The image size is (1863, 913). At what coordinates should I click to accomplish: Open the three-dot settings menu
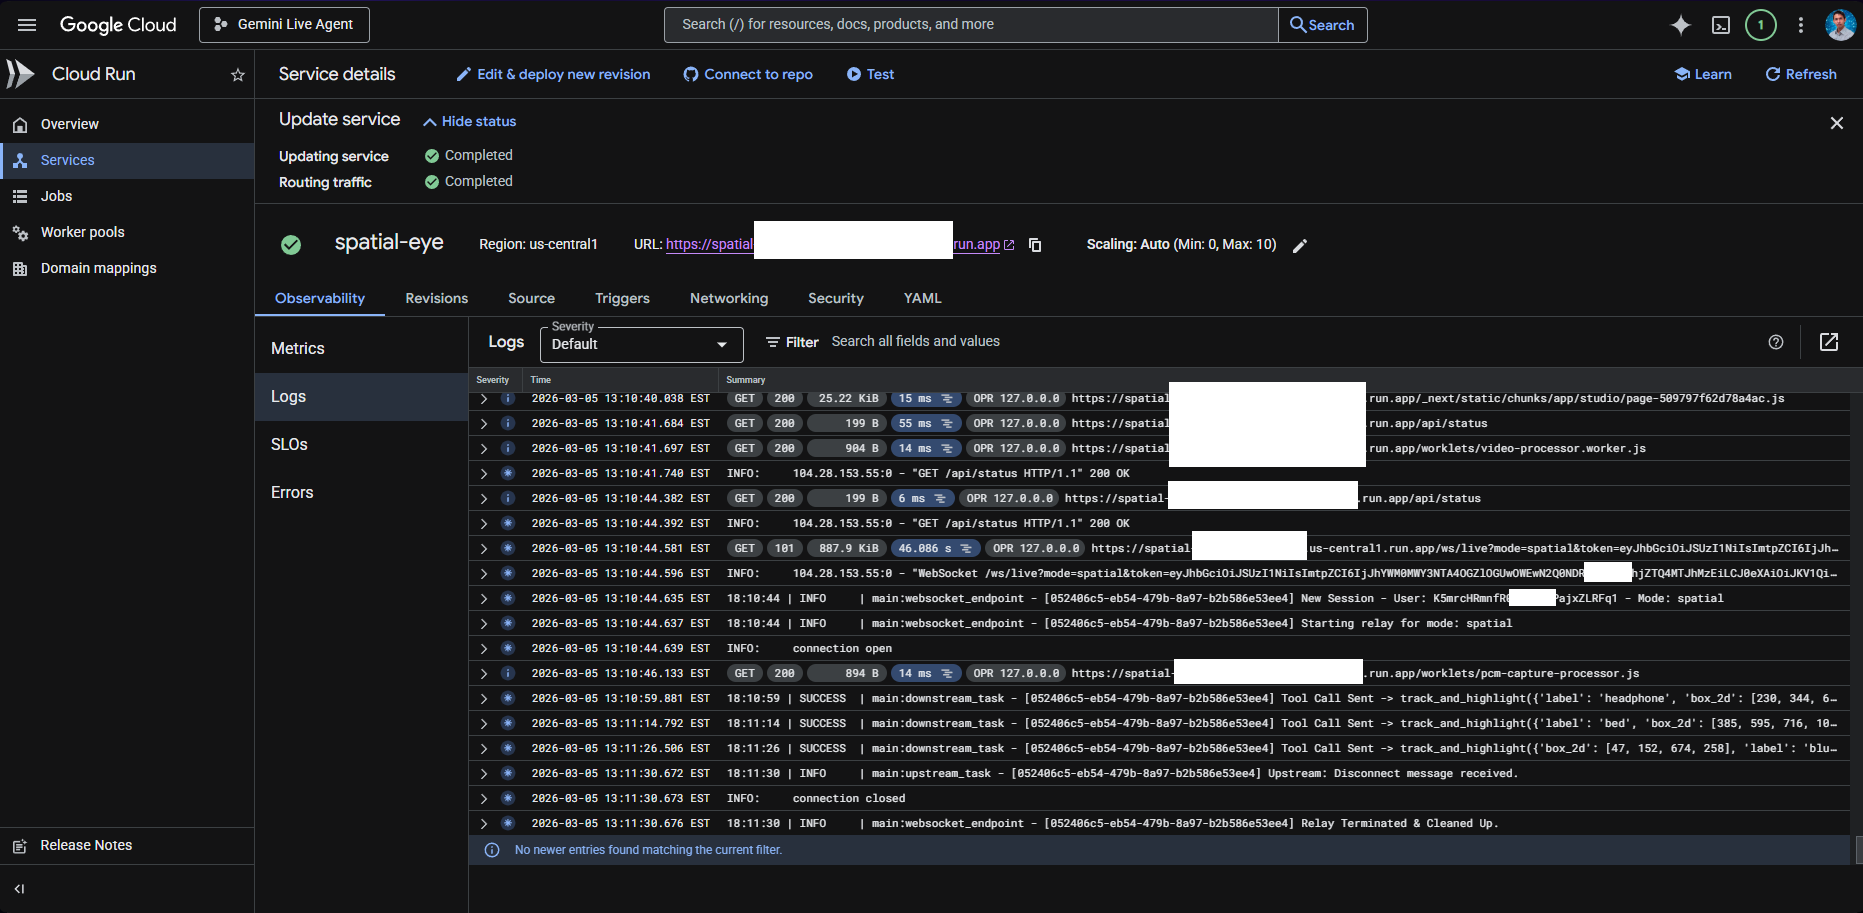(1801, 25)
